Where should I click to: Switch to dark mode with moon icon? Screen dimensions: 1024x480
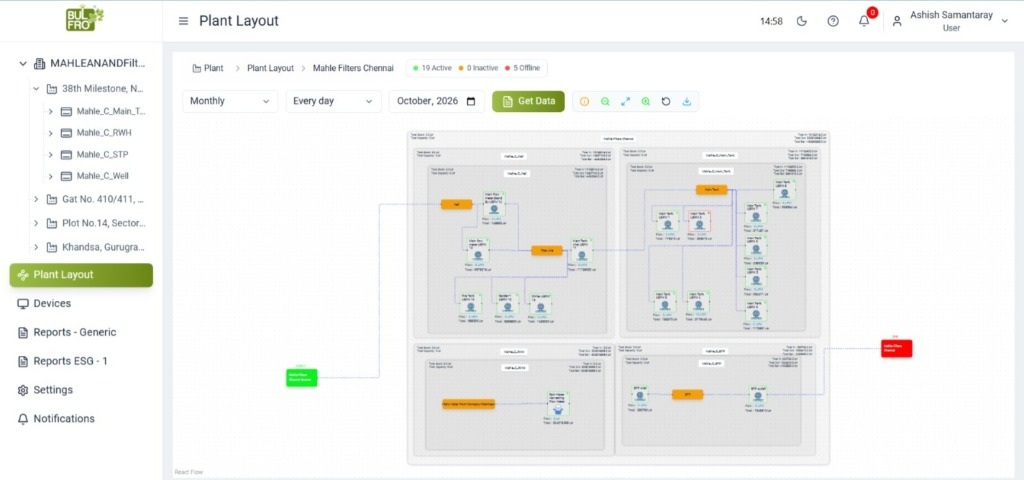click(x=802, y=21)
